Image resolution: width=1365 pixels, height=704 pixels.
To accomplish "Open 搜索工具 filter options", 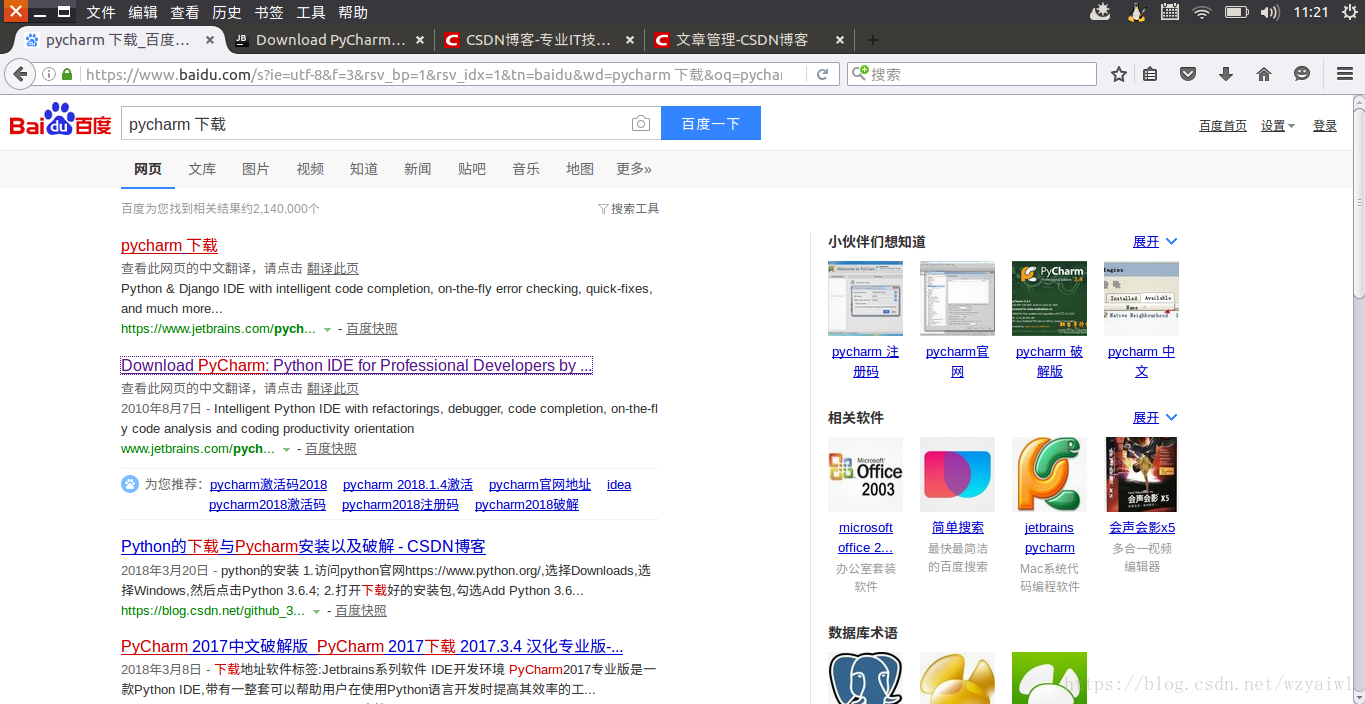I will tap(628, 208).
